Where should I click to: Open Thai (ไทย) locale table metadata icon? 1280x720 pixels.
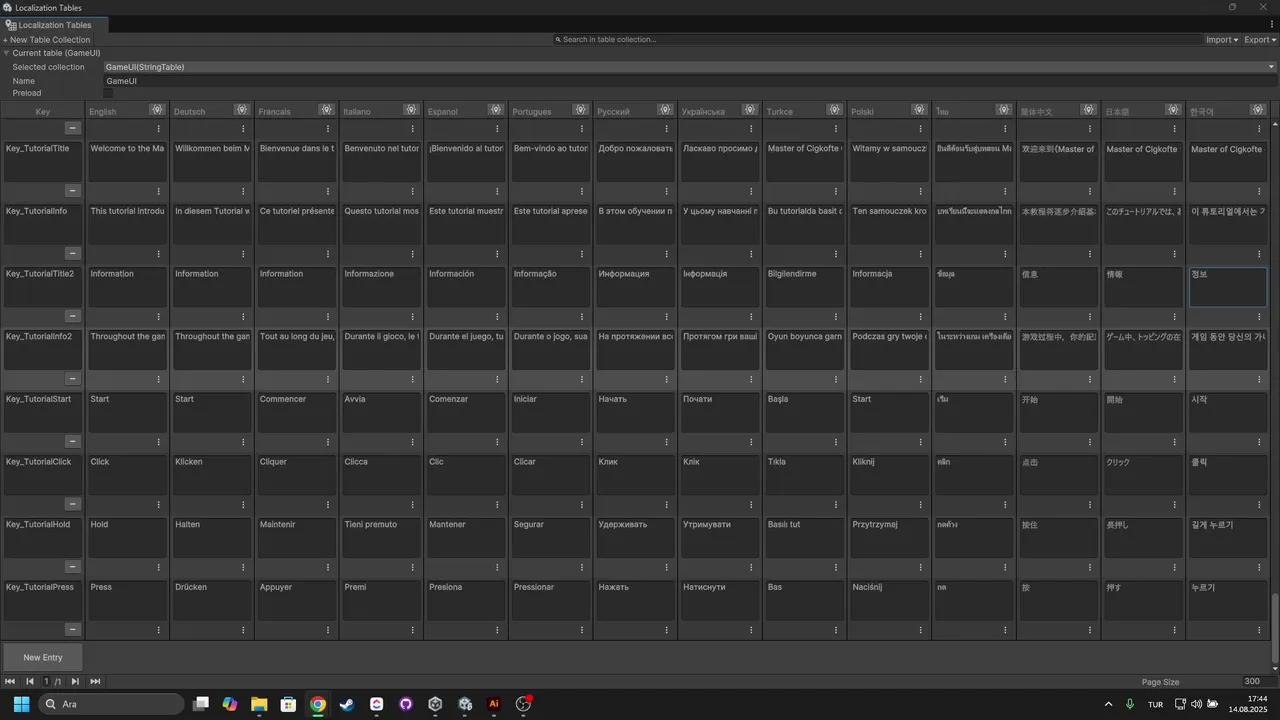point(1004,110)
